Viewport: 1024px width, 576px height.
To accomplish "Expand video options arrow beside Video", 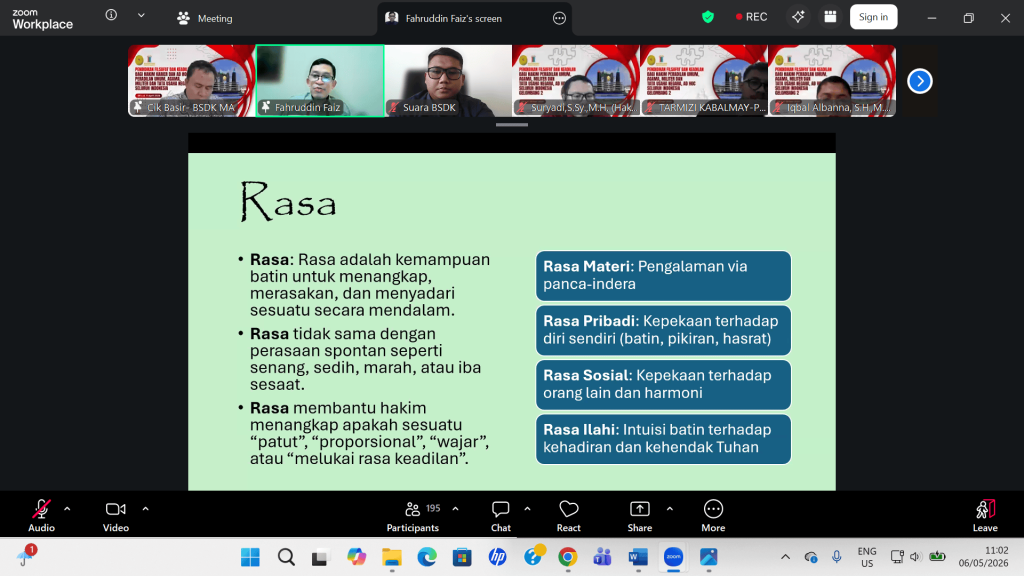I will (x=146, y=509).
